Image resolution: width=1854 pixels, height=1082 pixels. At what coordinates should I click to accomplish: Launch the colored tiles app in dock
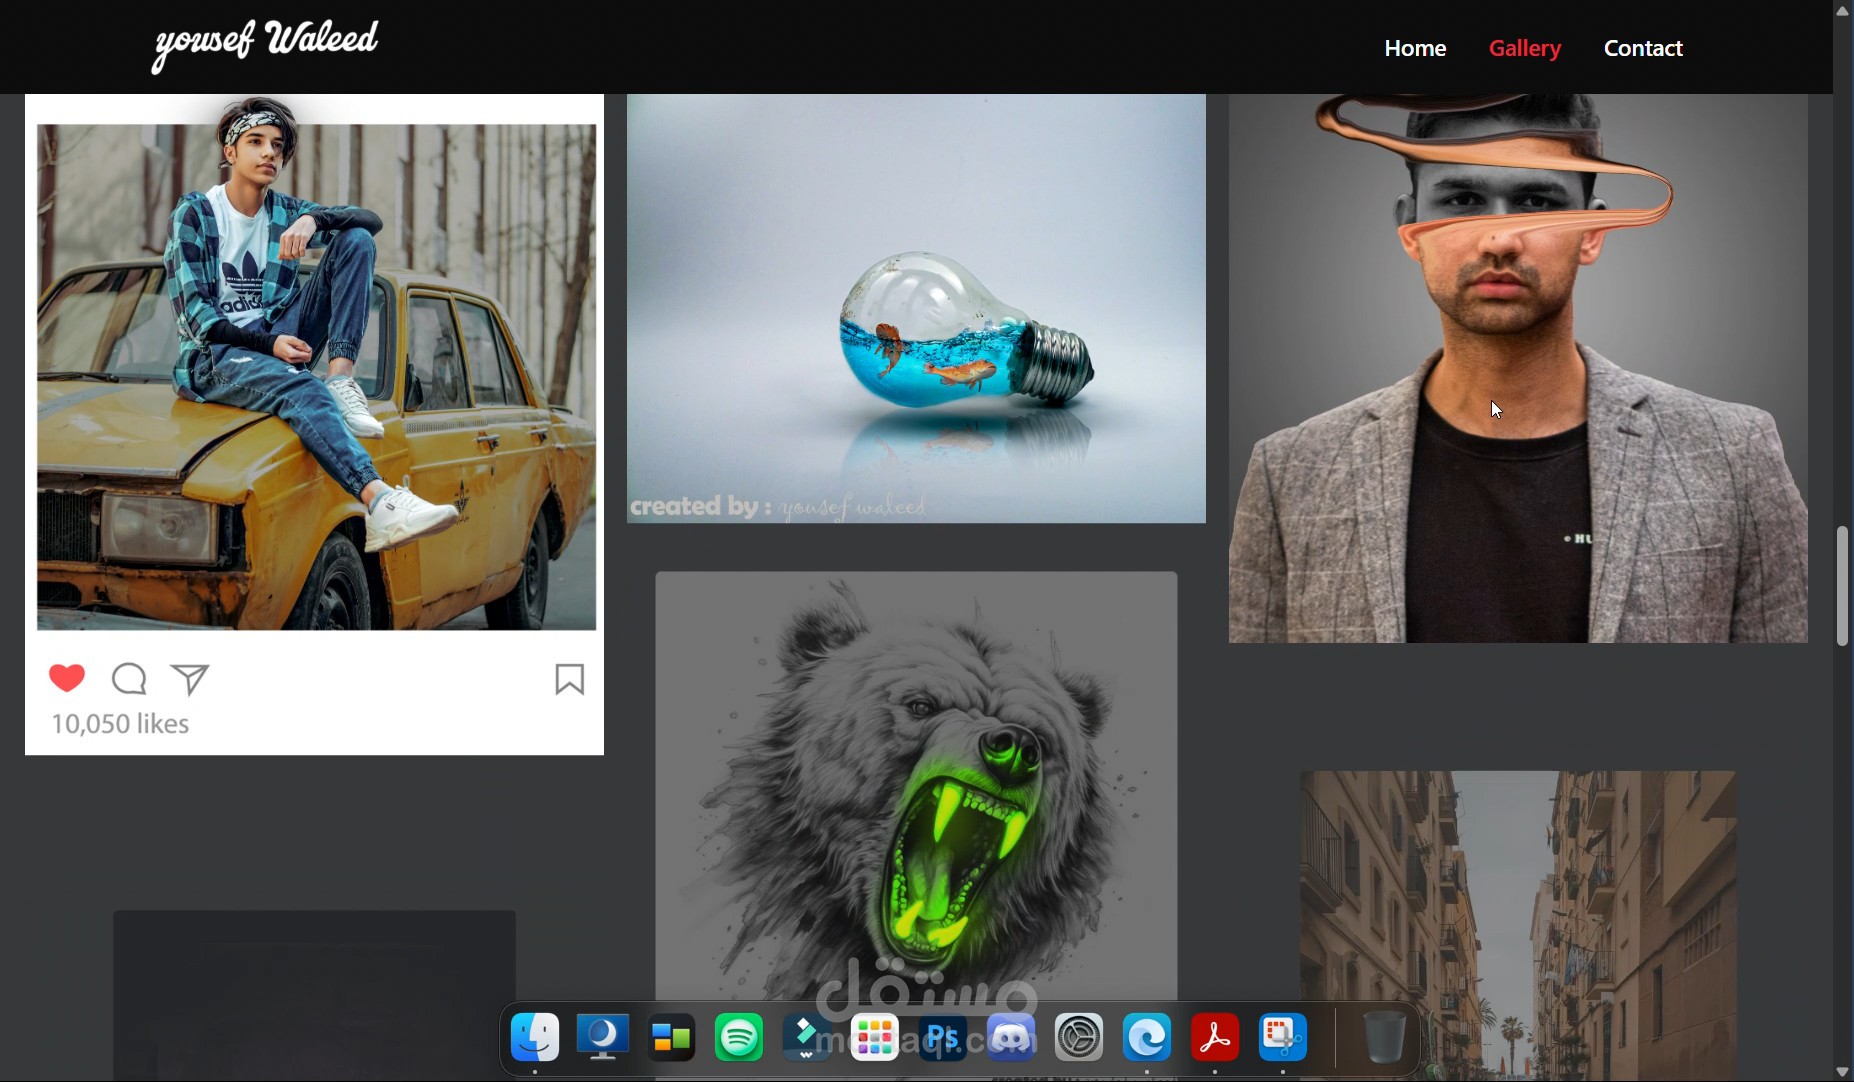point(671,1038)
